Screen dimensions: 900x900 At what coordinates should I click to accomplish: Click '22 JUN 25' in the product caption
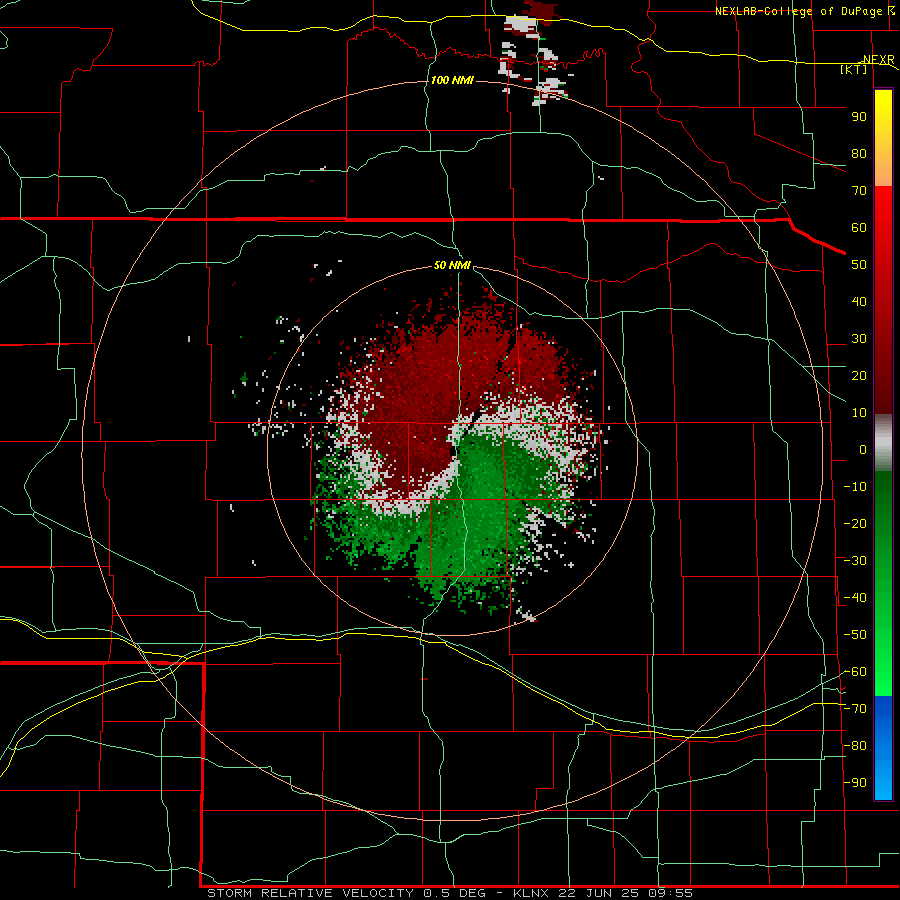(x=599, y=893)
